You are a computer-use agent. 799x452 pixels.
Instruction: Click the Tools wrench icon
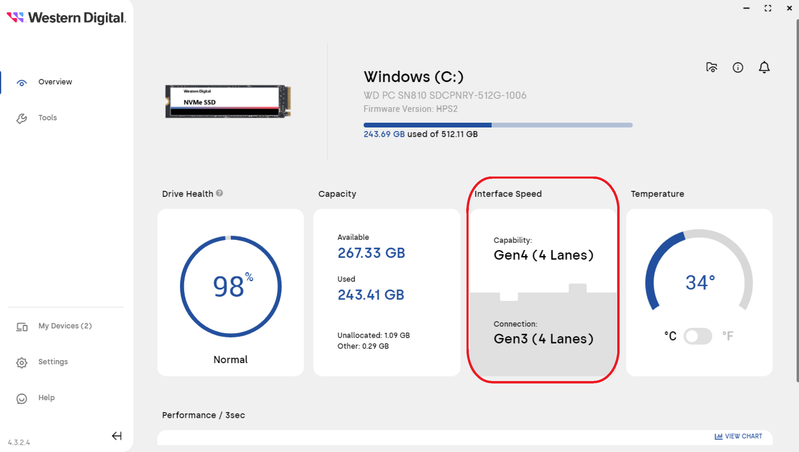(x=22, y=119)
